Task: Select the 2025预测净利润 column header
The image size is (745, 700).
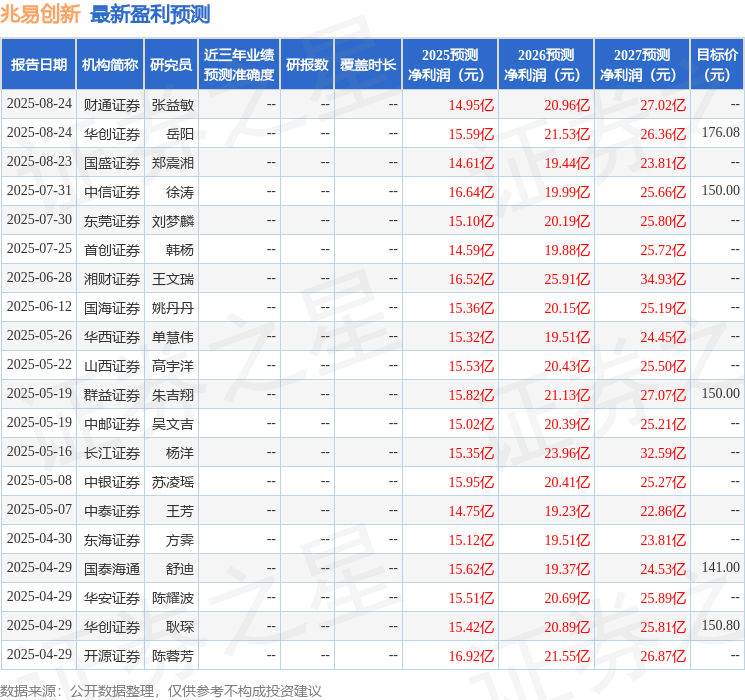Action: (x=449, y=65)
